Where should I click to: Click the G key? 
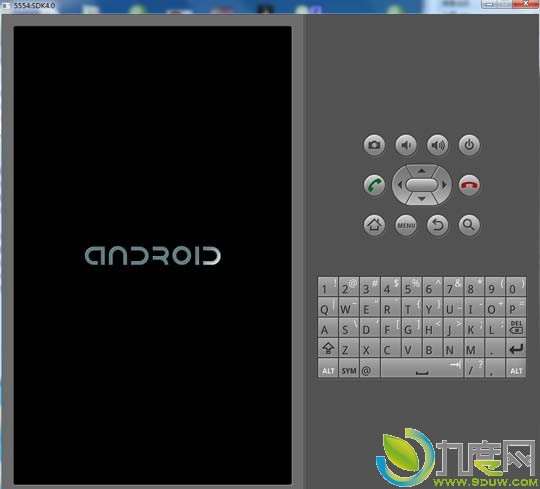tap(412, 328)
